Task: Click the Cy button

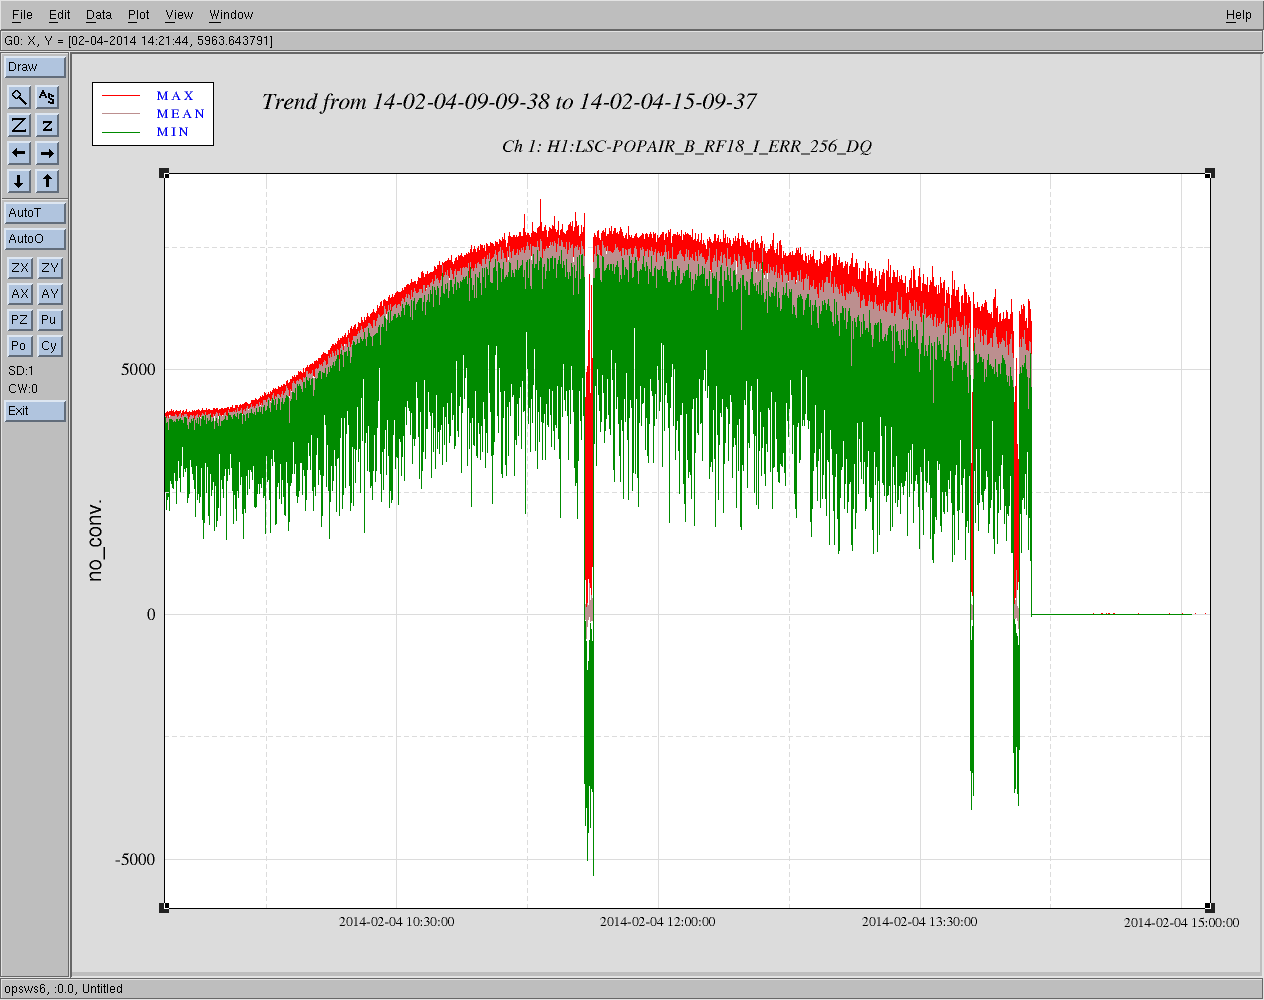Action: [x=49, y=346]
